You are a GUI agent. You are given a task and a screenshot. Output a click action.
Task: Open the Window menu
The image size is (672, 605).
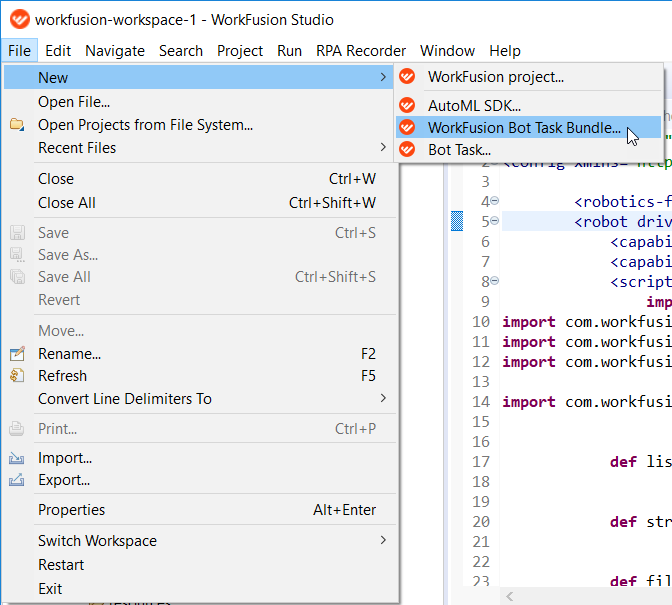[x=447, y=51]
